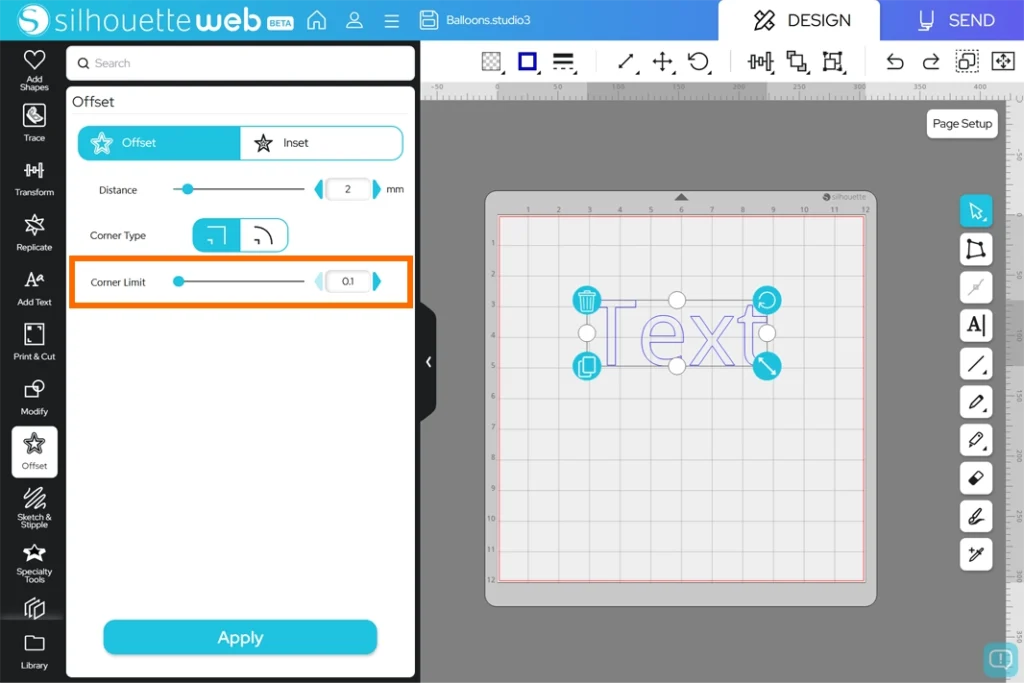Viewport: 1024px width, 683px height.
Task: Collapse the left panel with arrow handle
Action: [428, 362]
